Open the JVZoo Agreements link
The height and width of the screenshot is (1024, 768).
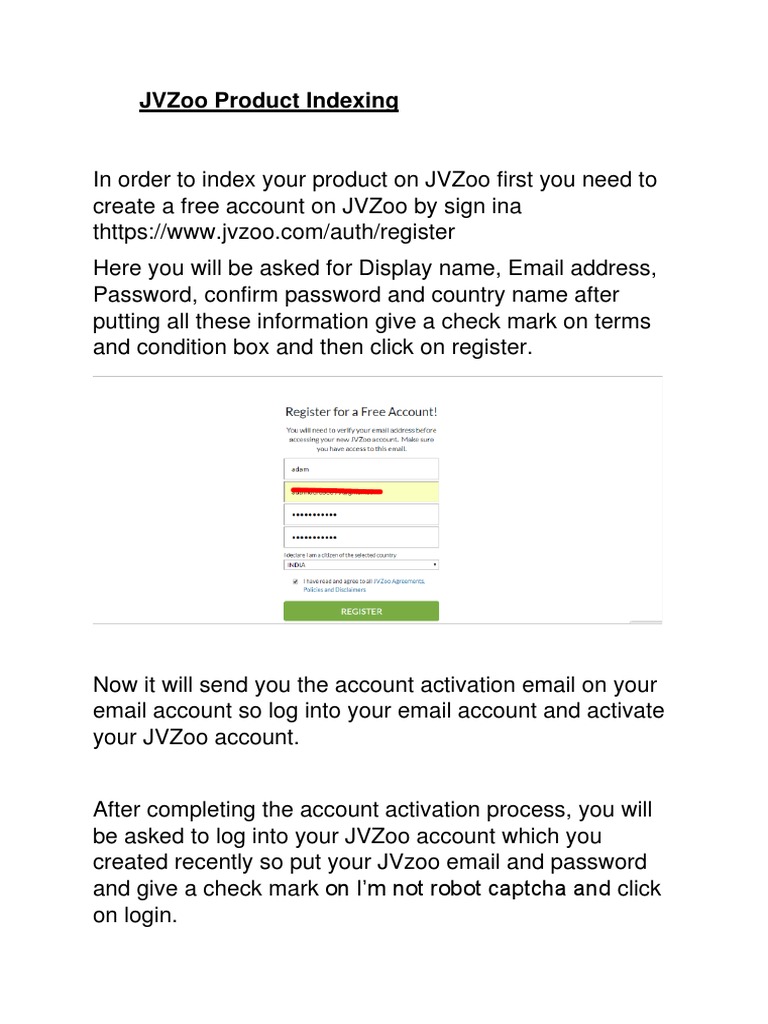pyautogui.click(x=400, y=580)
